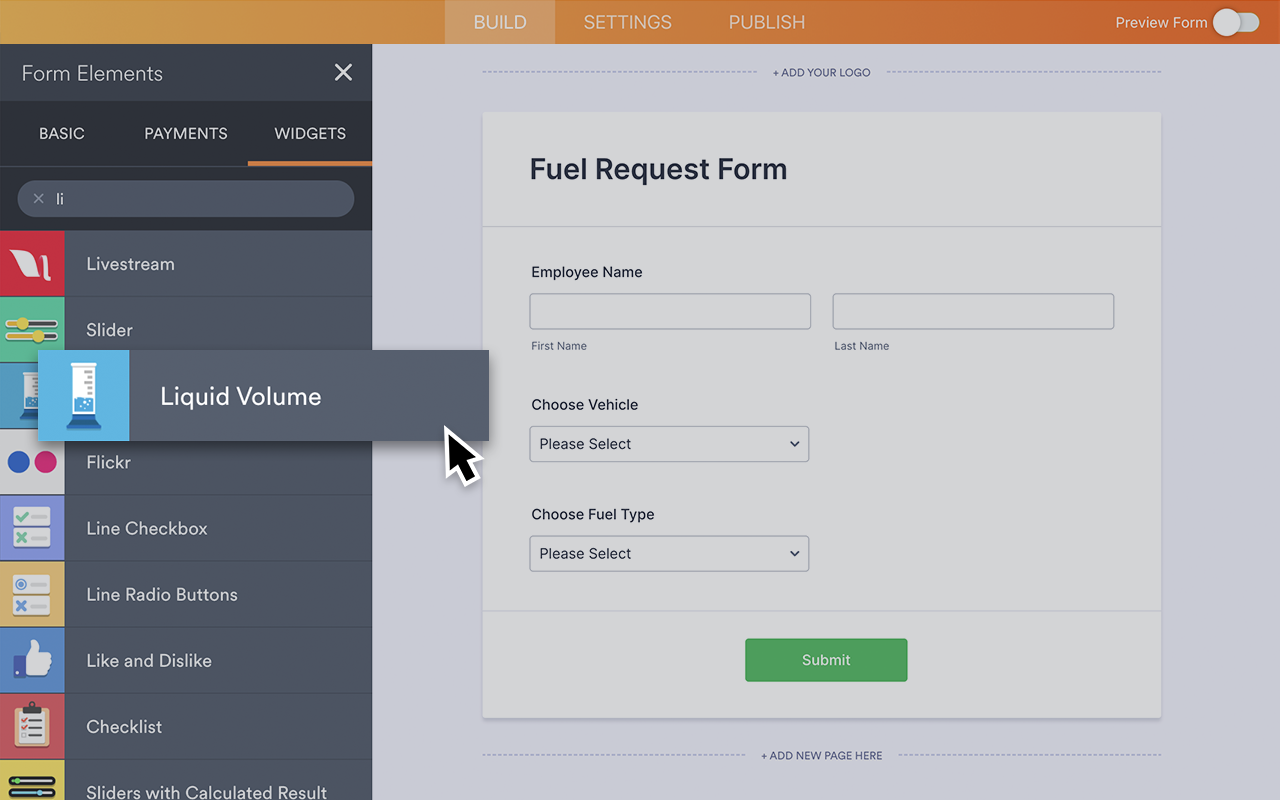Screen dimensions: 1280x800
Task: Open the Choose Fuel Type dropdown
Action: [668, 553]
